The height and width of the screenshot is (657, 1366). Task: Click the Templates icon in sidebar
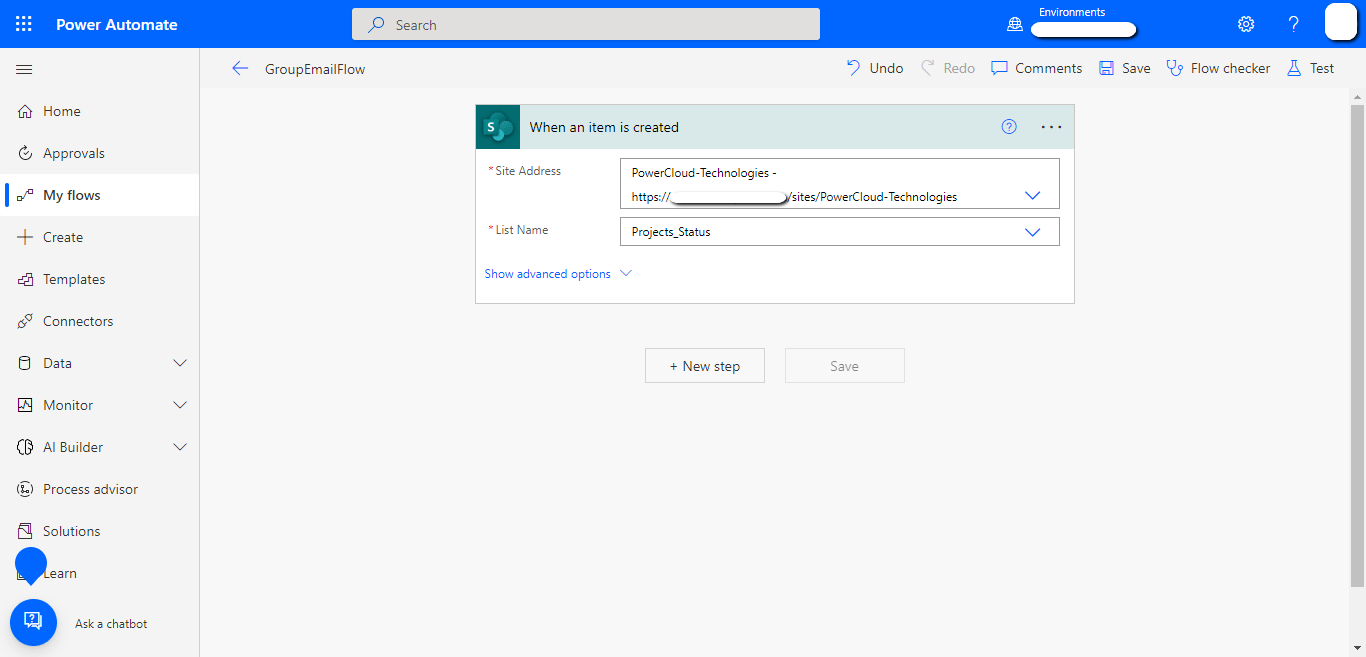click(x=25, y=279)
